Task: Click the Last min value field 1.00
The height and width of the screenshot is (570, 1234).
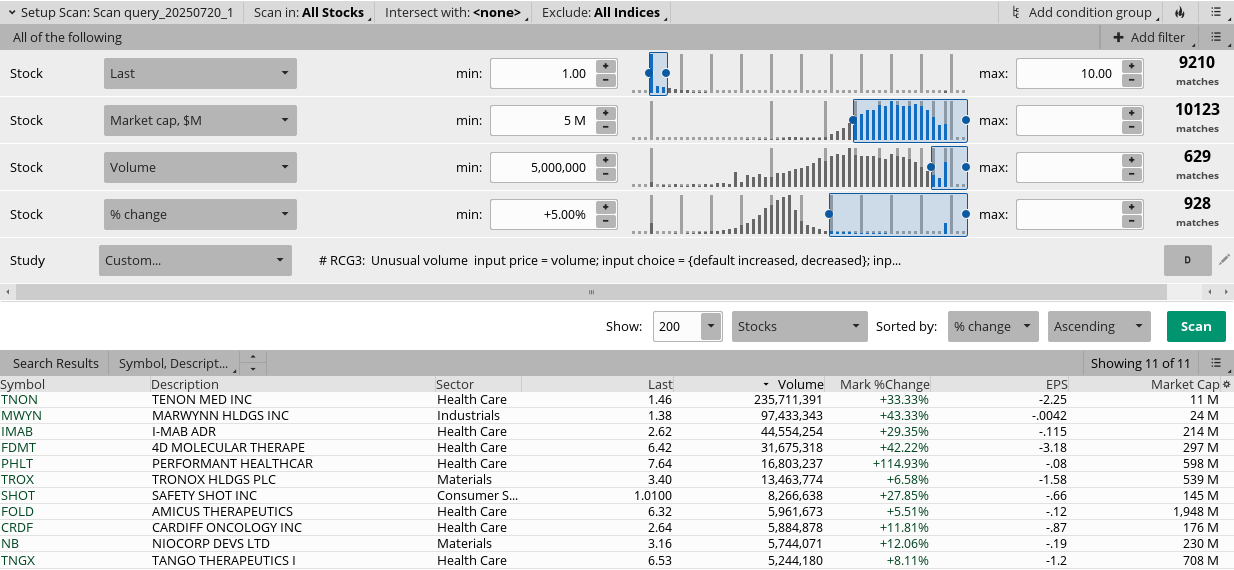Action: (541, 73)
